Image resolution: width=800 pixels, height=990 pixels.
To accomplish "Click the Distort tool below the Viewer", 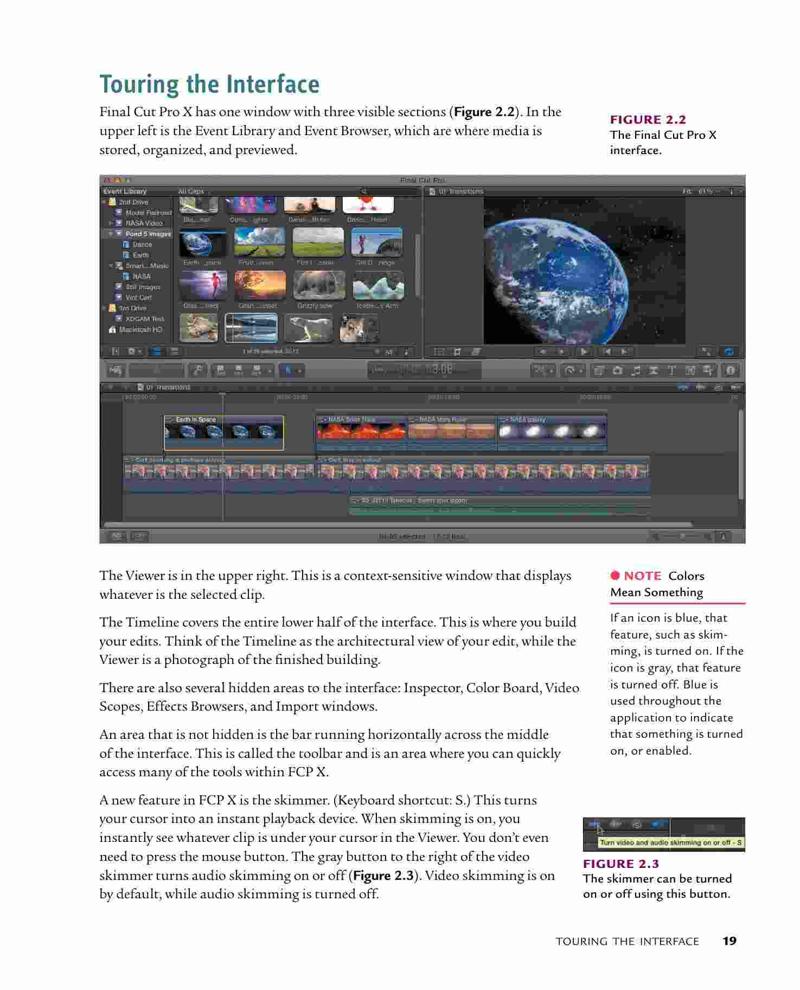I will click(x=475, y=352).
